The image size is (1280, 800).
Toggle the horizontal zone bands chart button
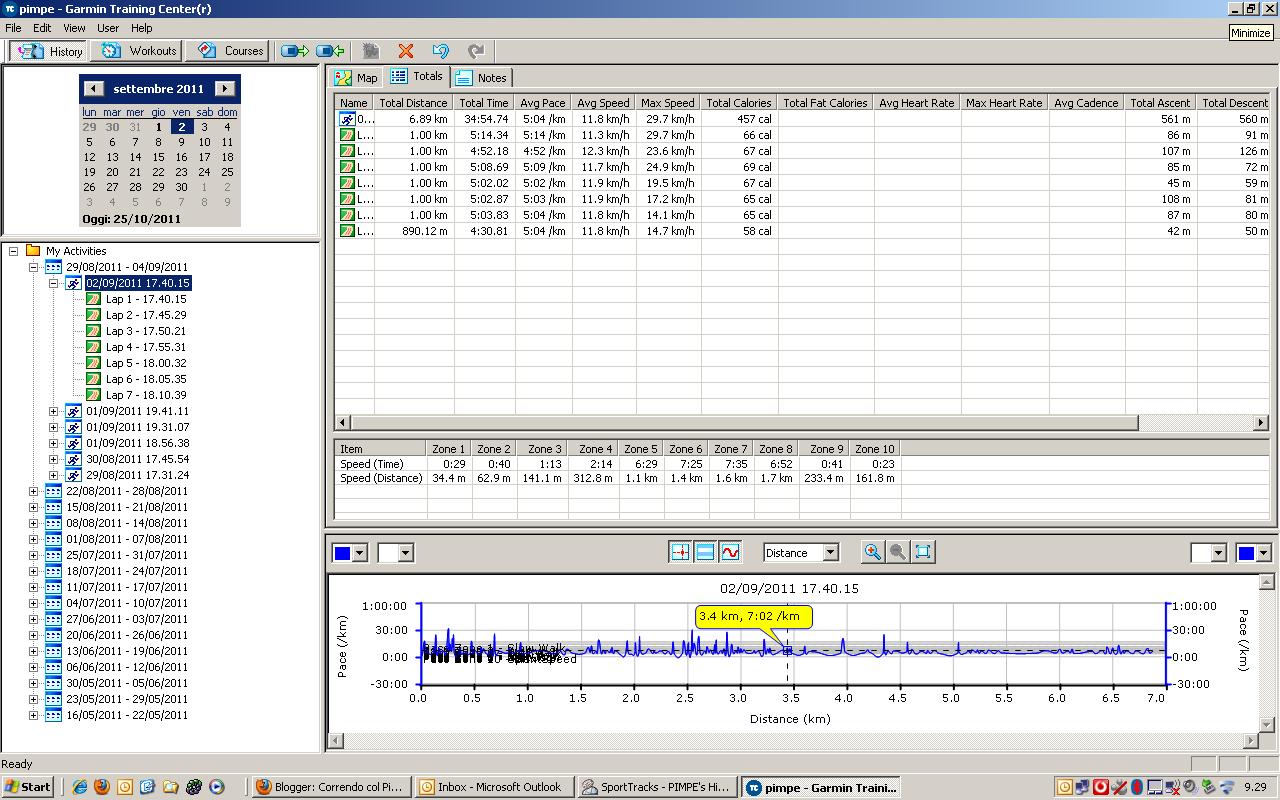705,552
